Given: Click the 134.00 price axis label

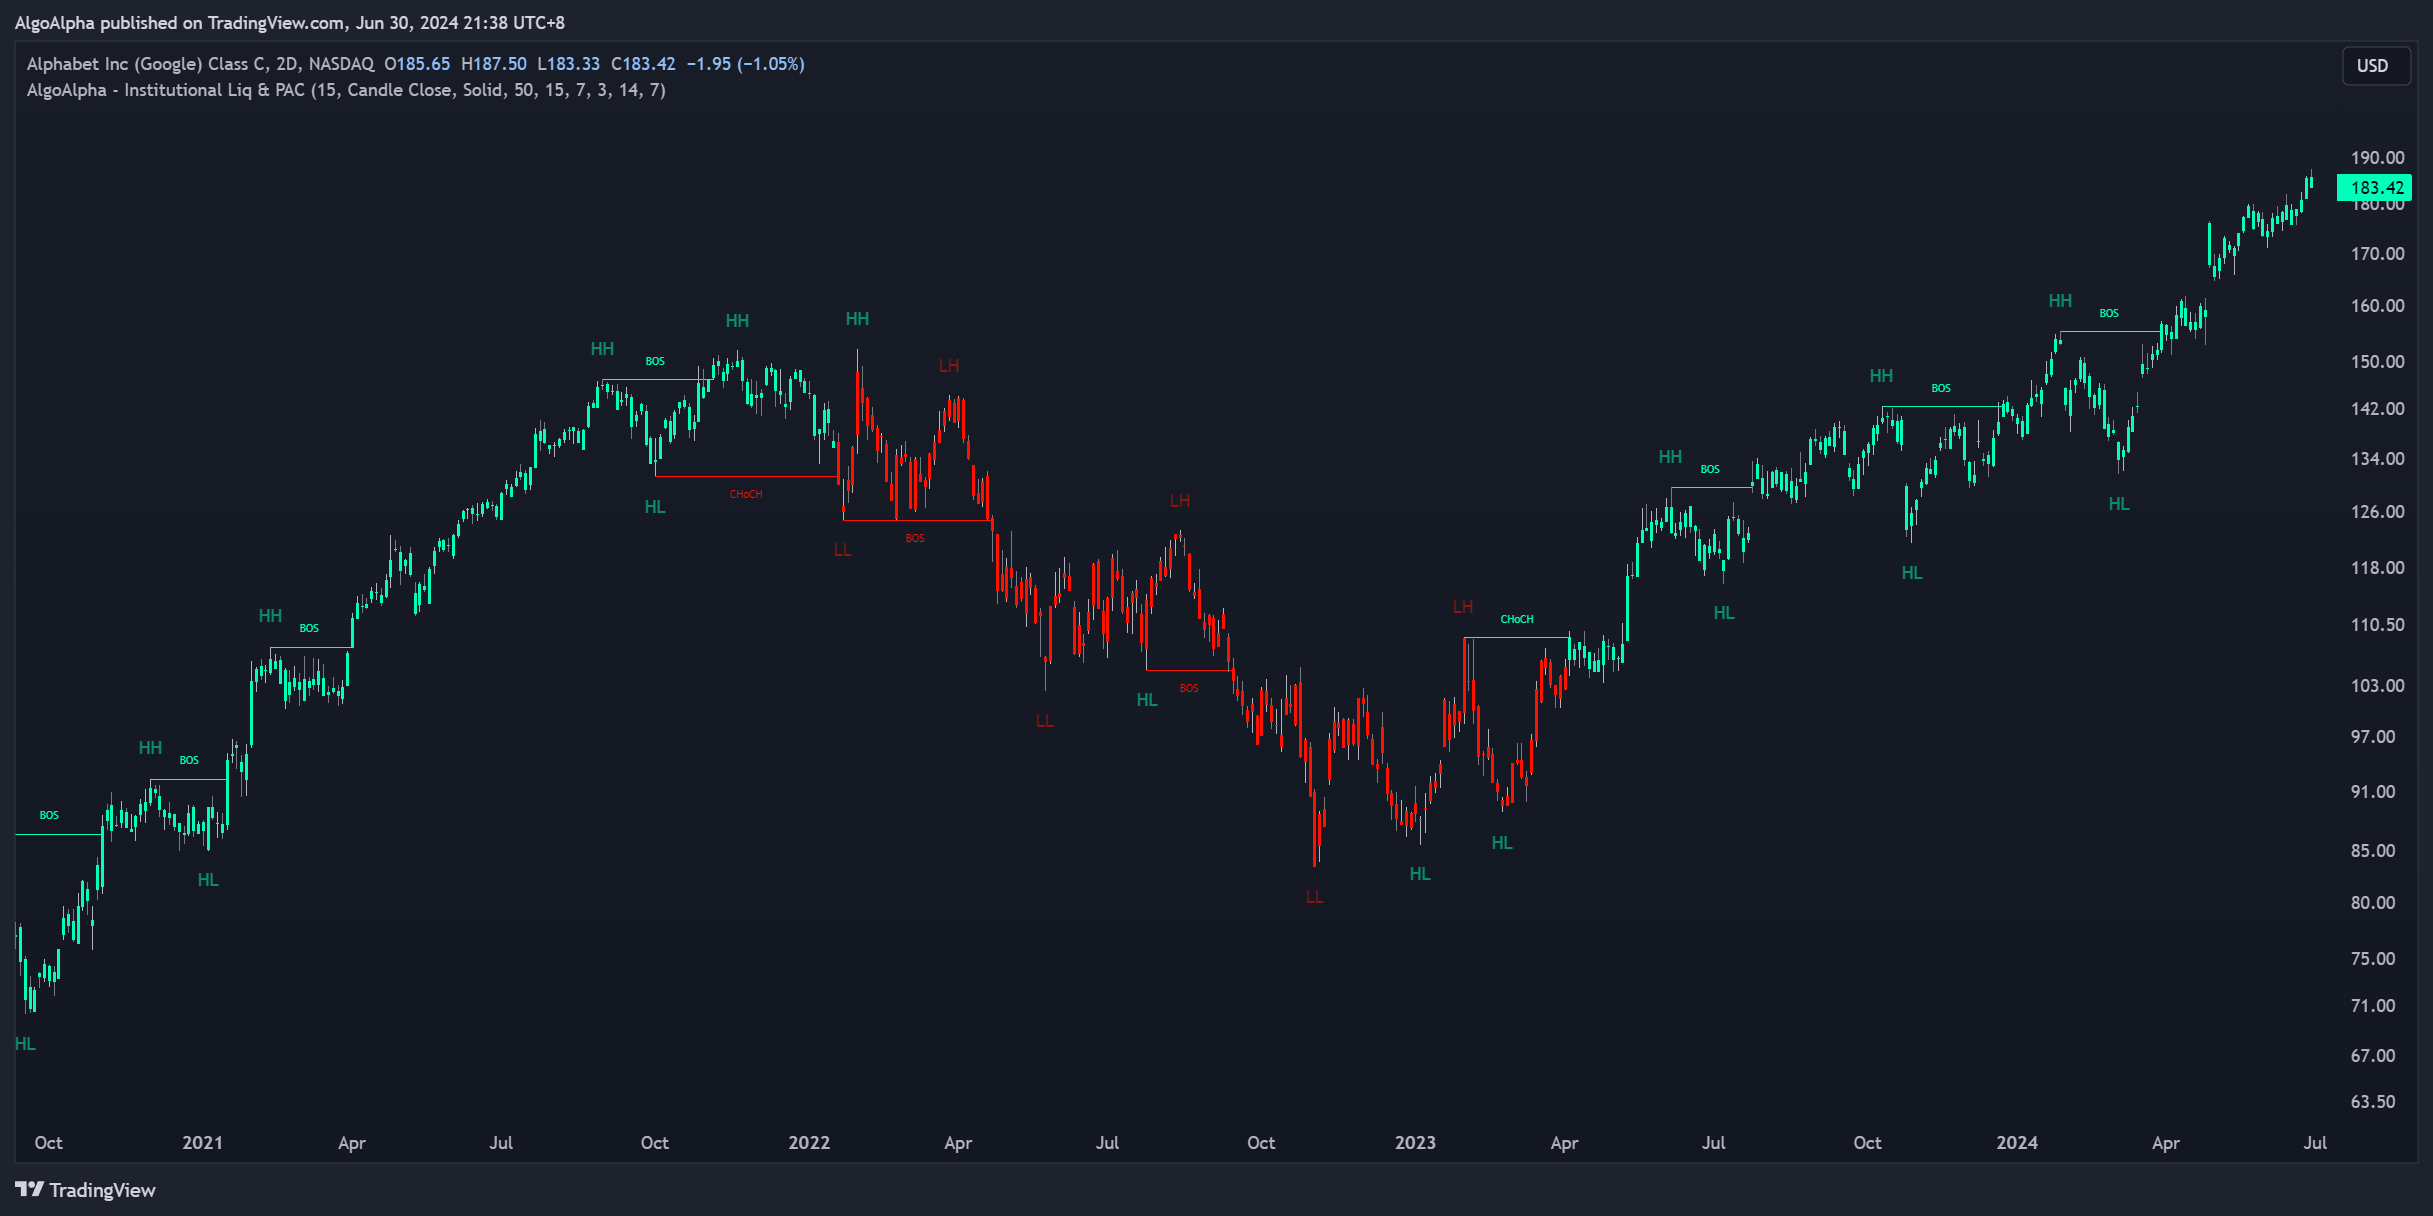Looking at the screenshot, I should pos(2377,459).
